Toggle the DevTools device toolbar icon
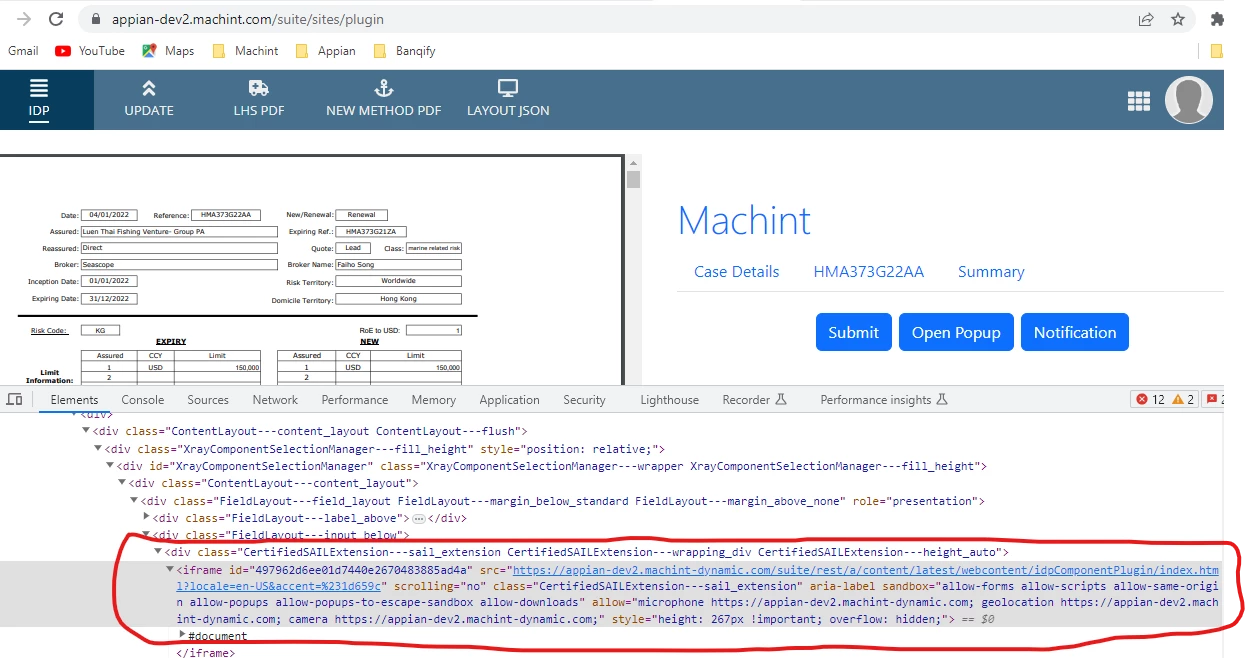The height and width of the screenshot is (658, 1246). [x=15, y=399]
